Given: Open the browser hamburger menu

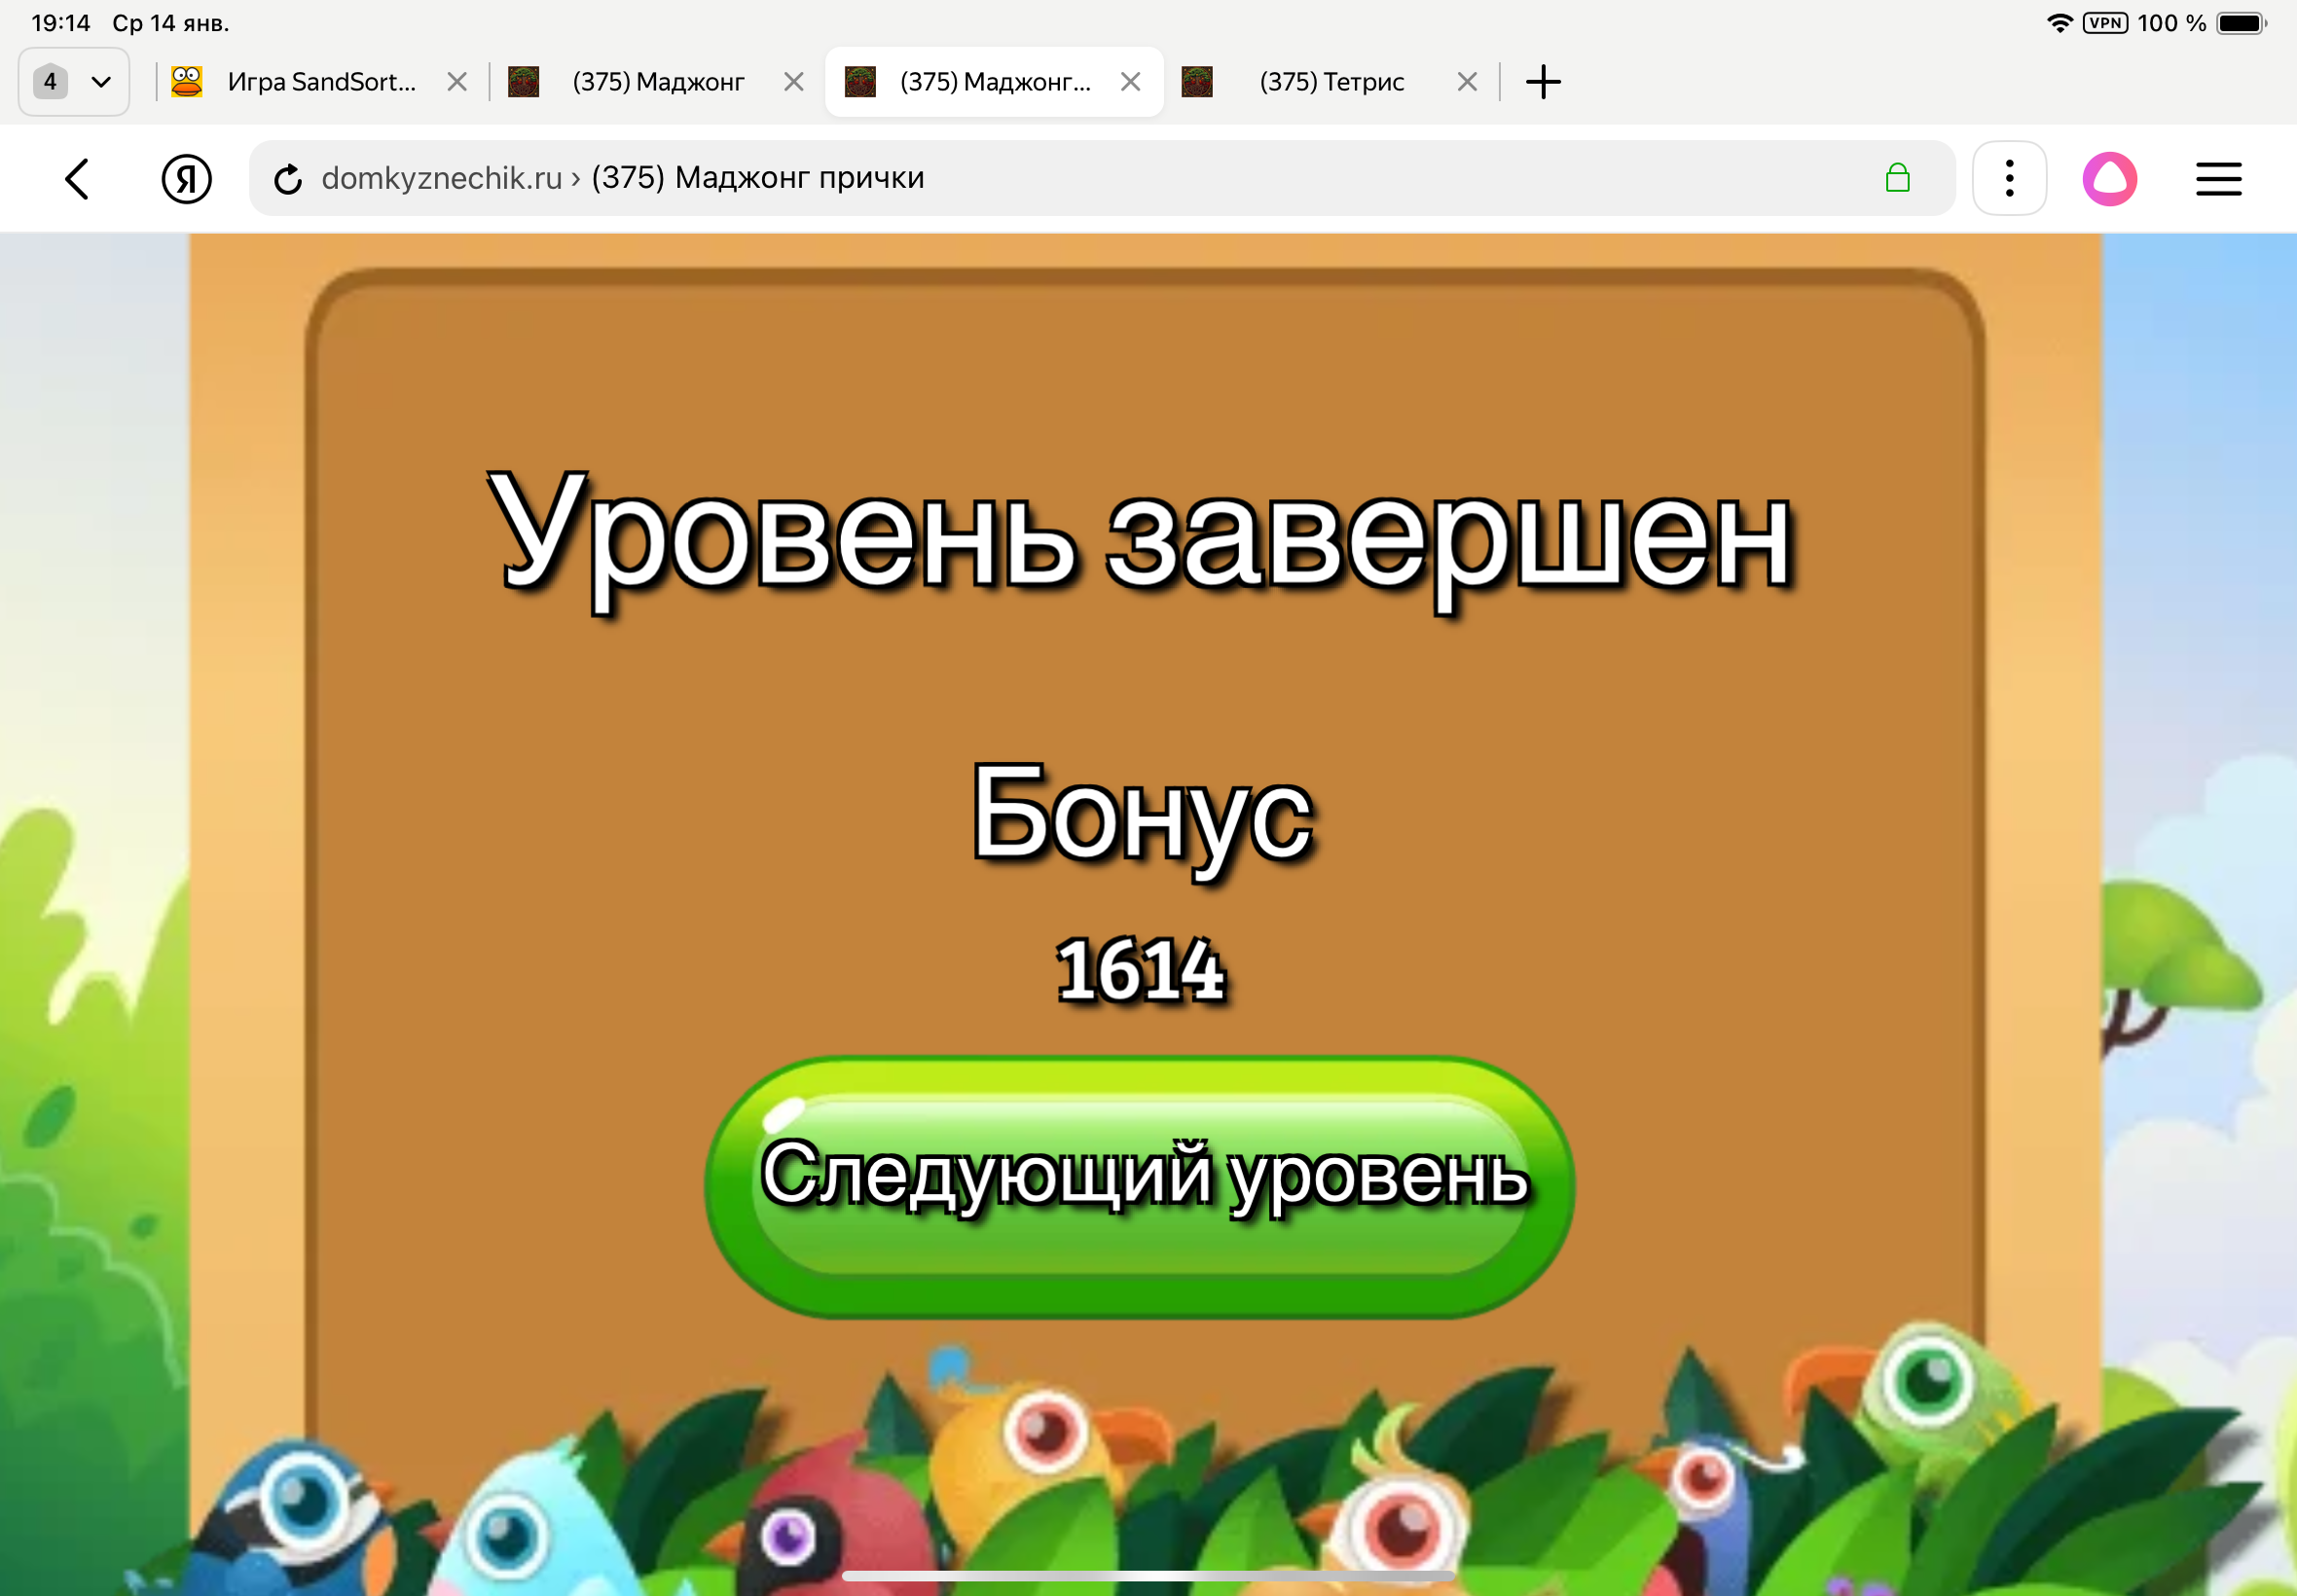Looking at the screenshot, I should pyautogui.click(x=2218, y=178).
